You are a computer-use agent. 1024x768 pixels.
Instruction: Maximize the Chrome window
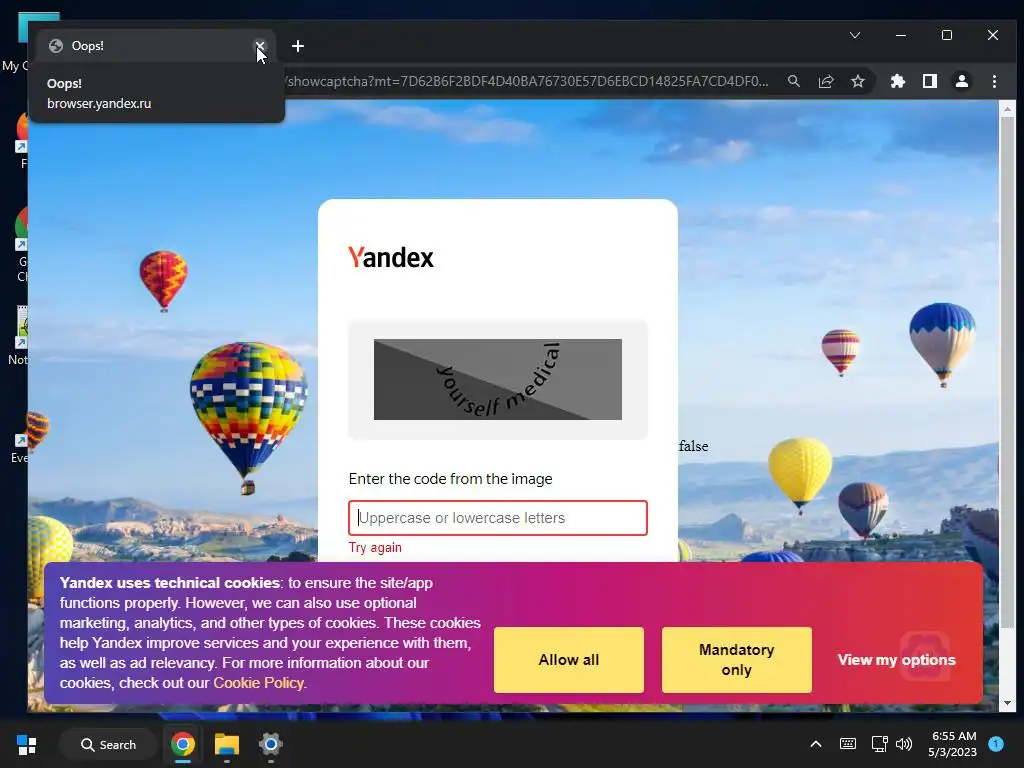coord(947,35)
